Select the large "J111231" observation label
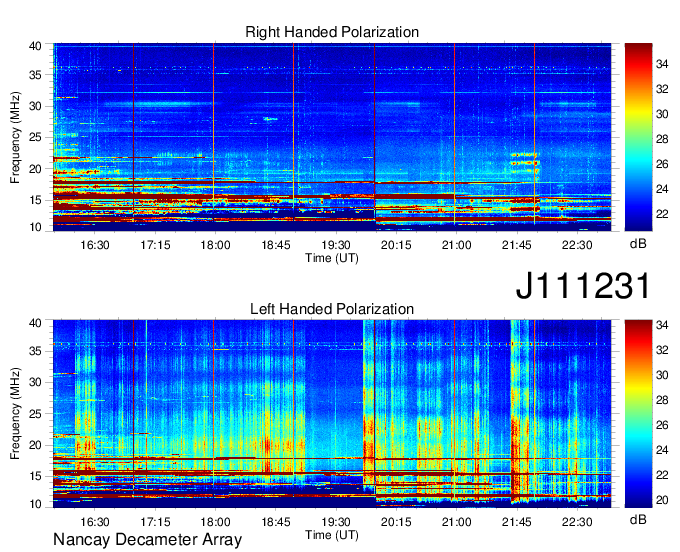The image size is (680, 552). point(583,286)
